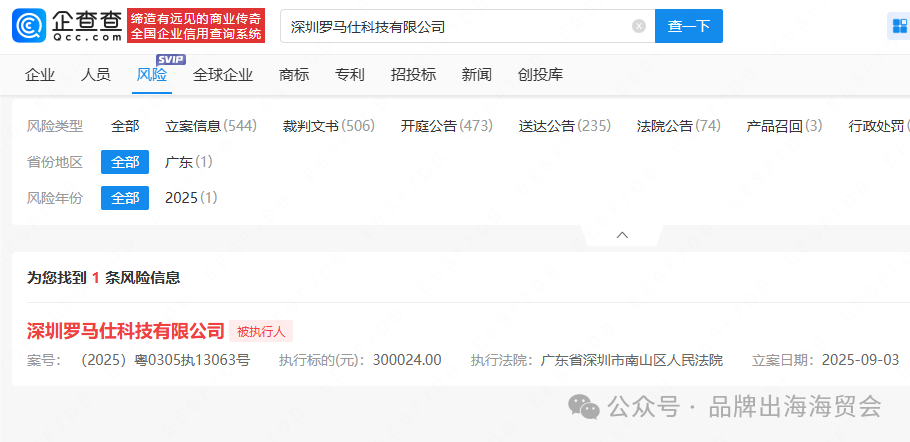Filter by 产品召回 (3)
910x442 pixels.
click(784, 126)
